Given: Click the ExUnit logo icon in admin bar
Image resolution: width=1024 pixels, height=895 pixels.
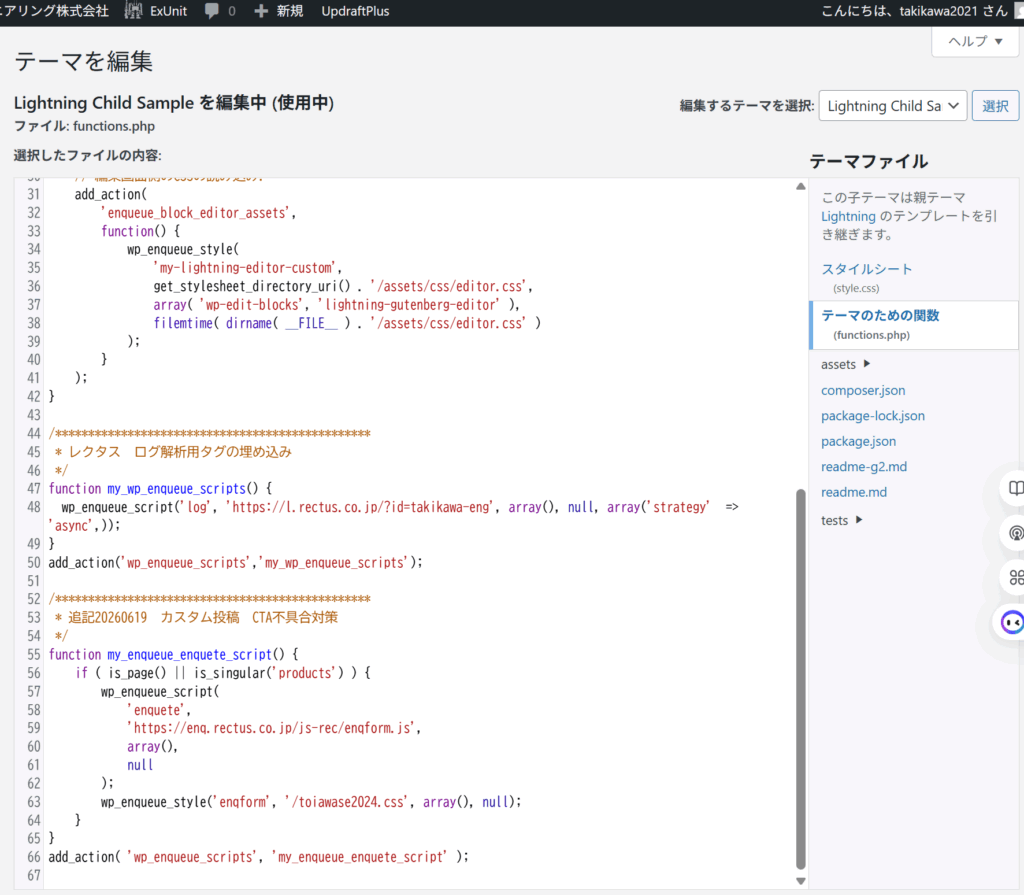Looking at the screenshot, I should coord(133,11).
